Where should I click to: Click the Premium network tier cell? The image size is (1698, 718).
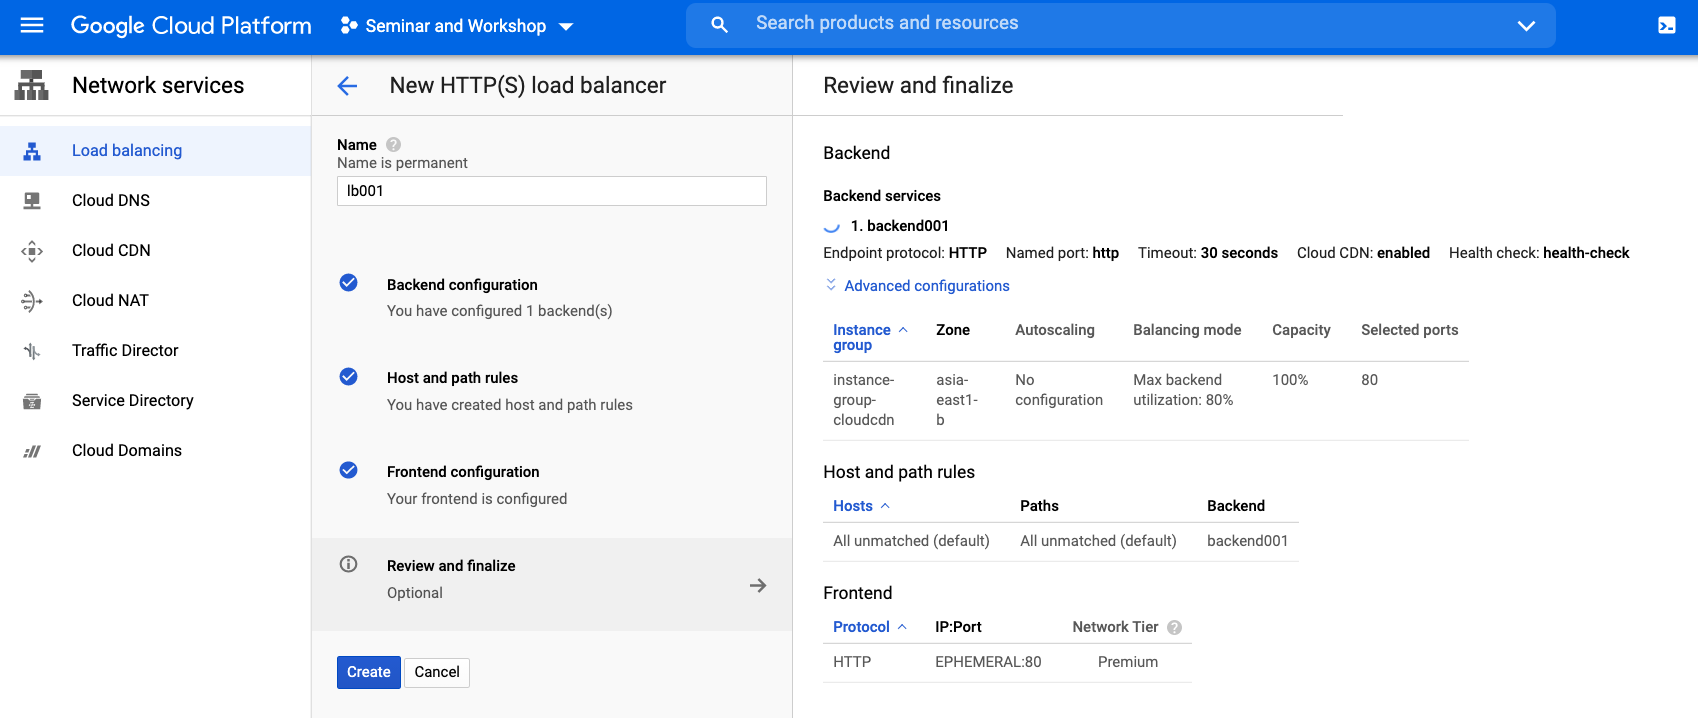pyautogui.click(x=1128, y=662)
